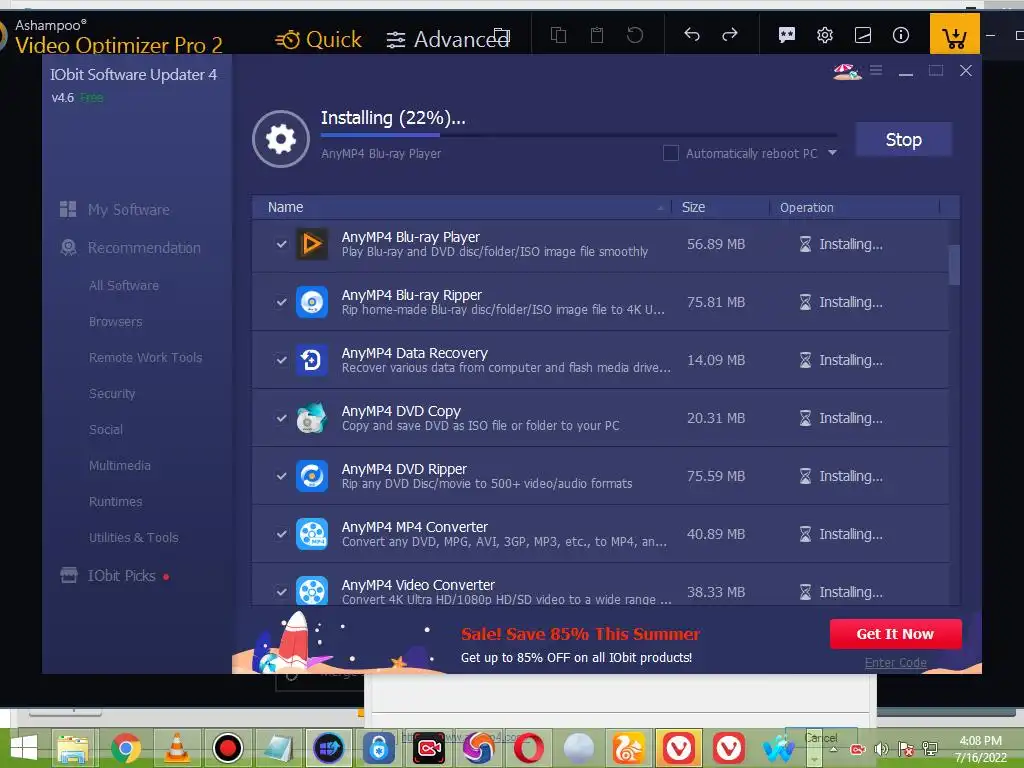Screen dimensions: 1024x768
Task: Click the AnyMP4 Video Converter app icon
Action: 312,591
